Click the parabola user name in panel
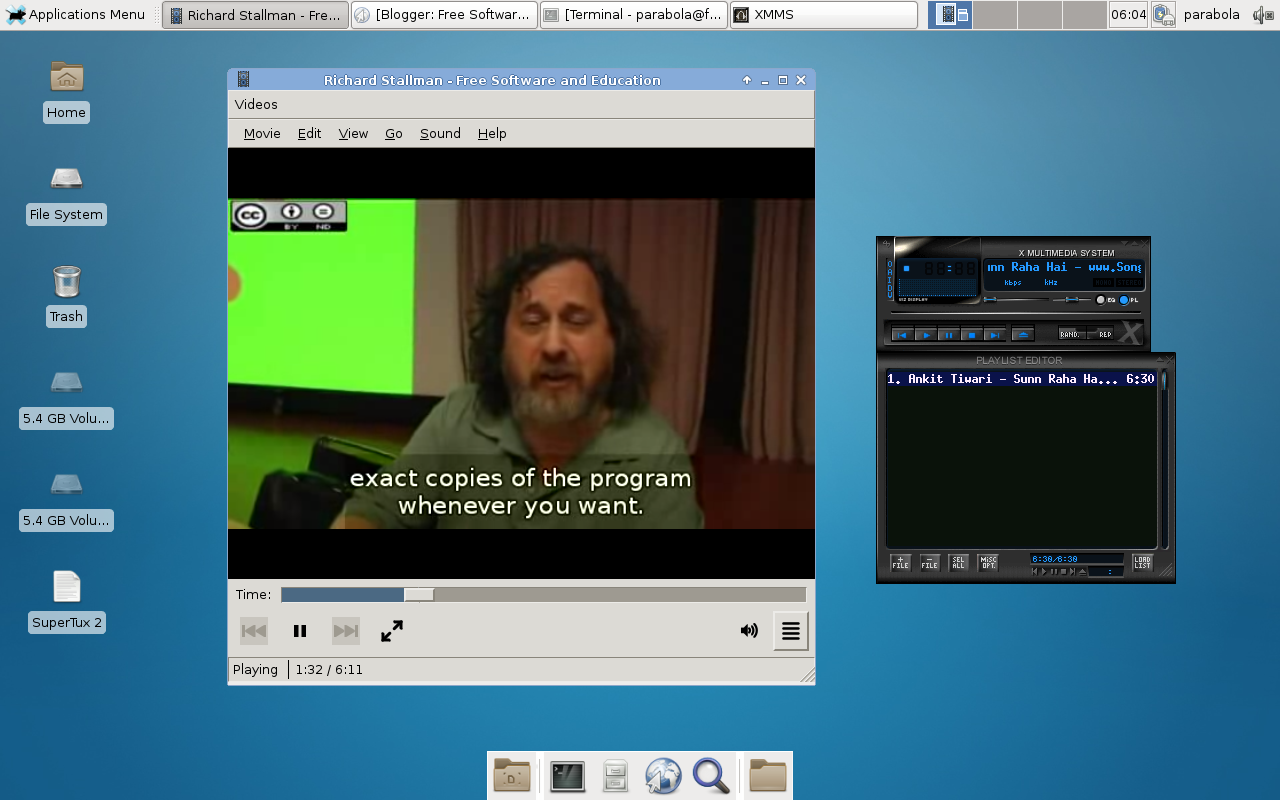The height and width of the screenshot is (800, 1280). (1211, 15)
